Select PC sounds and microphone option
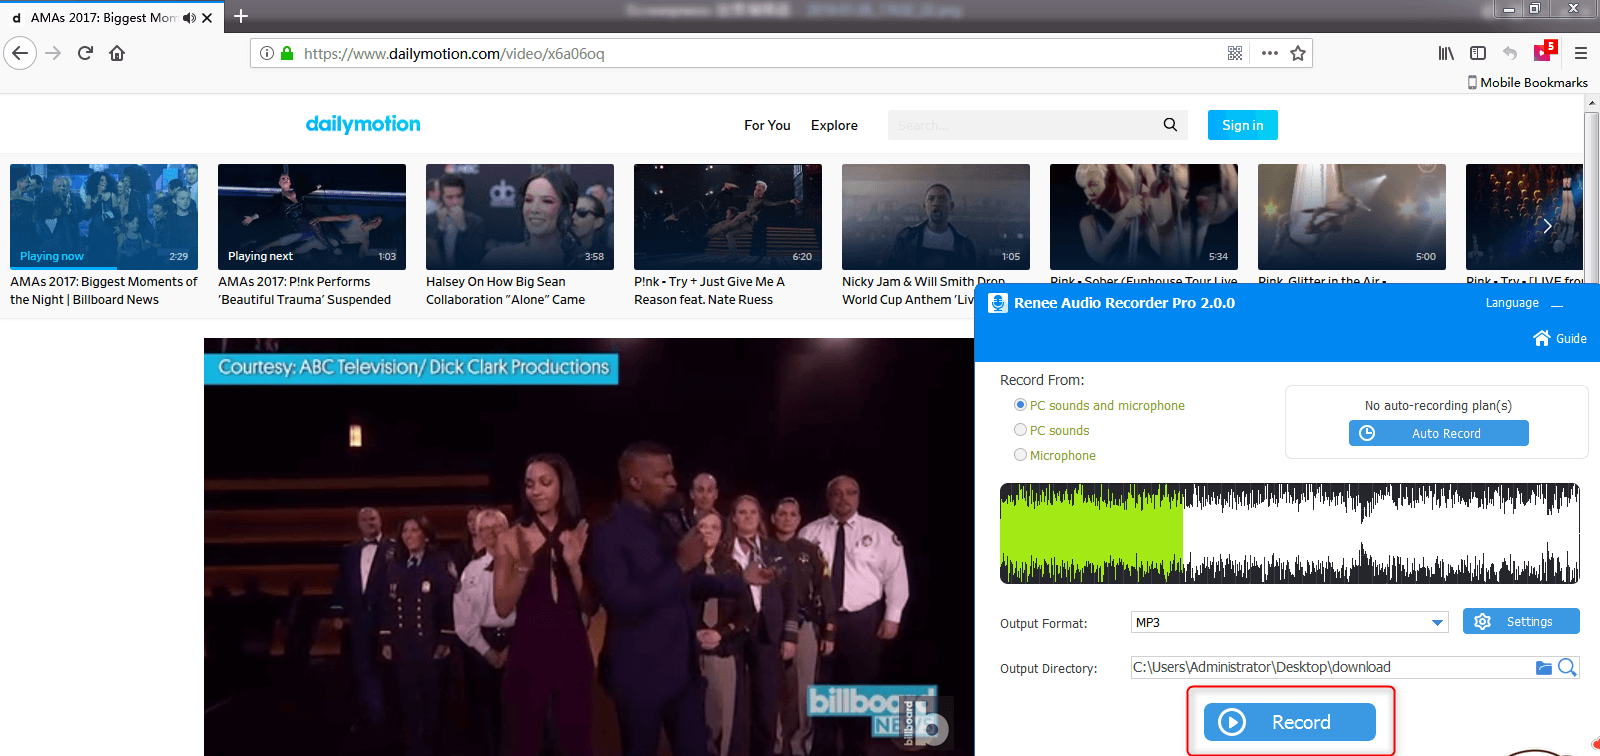This screenshot has height=756, width=1600. 1020,405
